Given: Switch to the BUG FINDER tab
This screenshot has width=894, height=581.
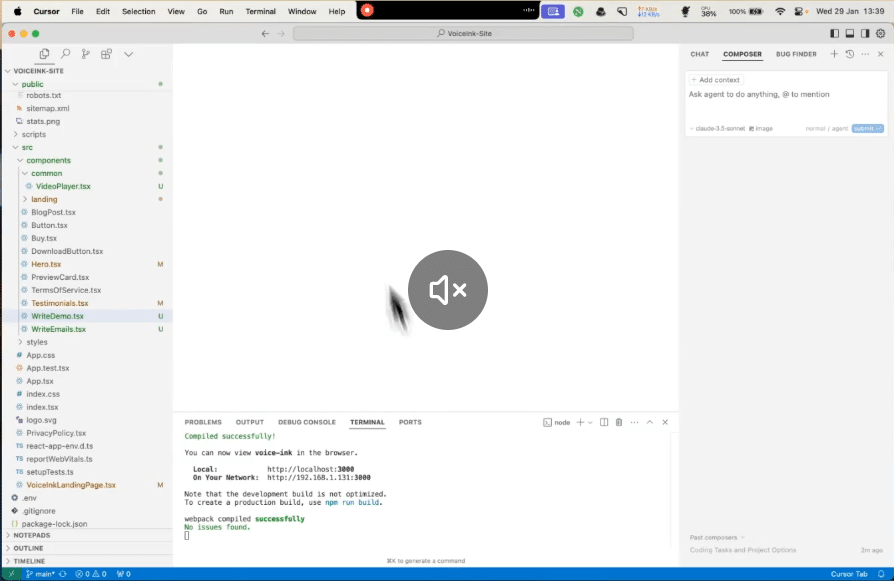Looking at the screenshot, I should point(795,54).
